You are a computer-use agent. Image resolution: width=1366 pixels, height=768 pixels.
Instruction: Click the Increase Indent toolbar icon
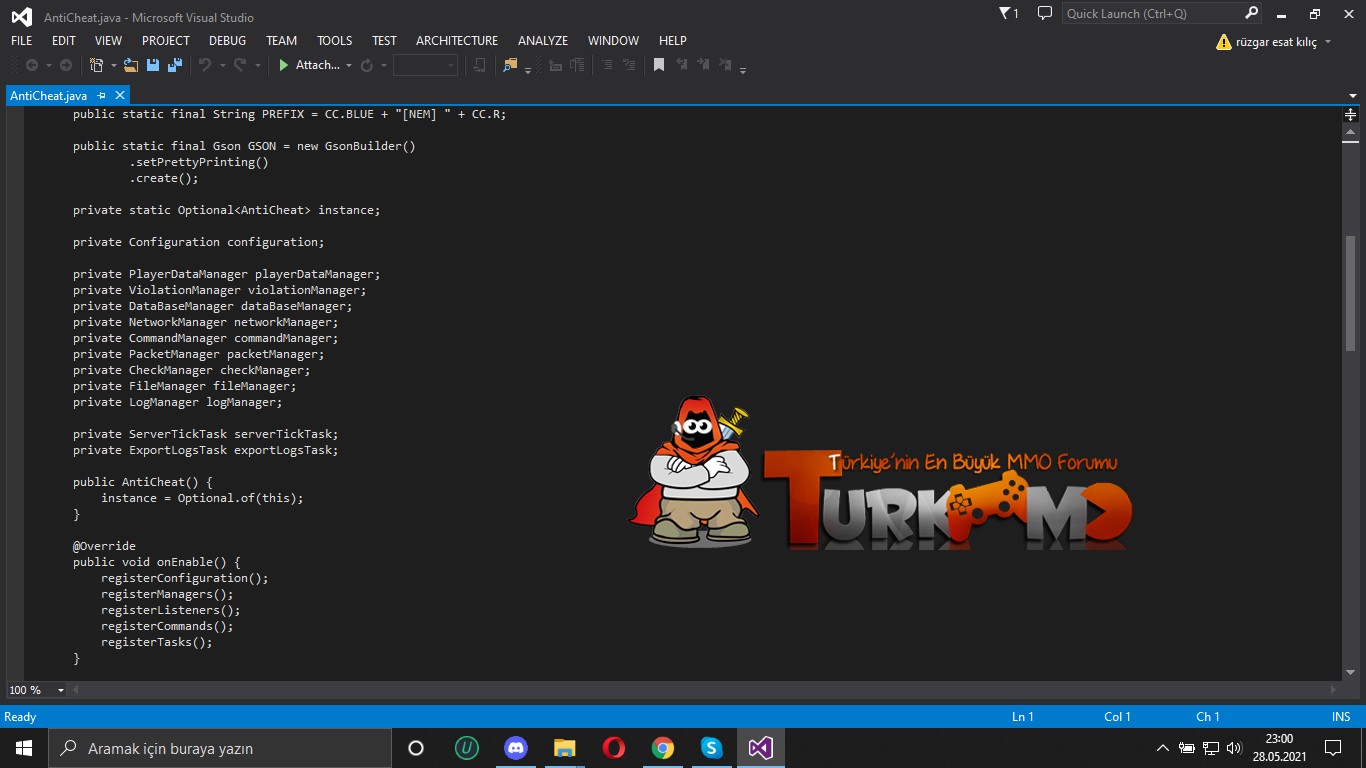[x=577, y=65]
